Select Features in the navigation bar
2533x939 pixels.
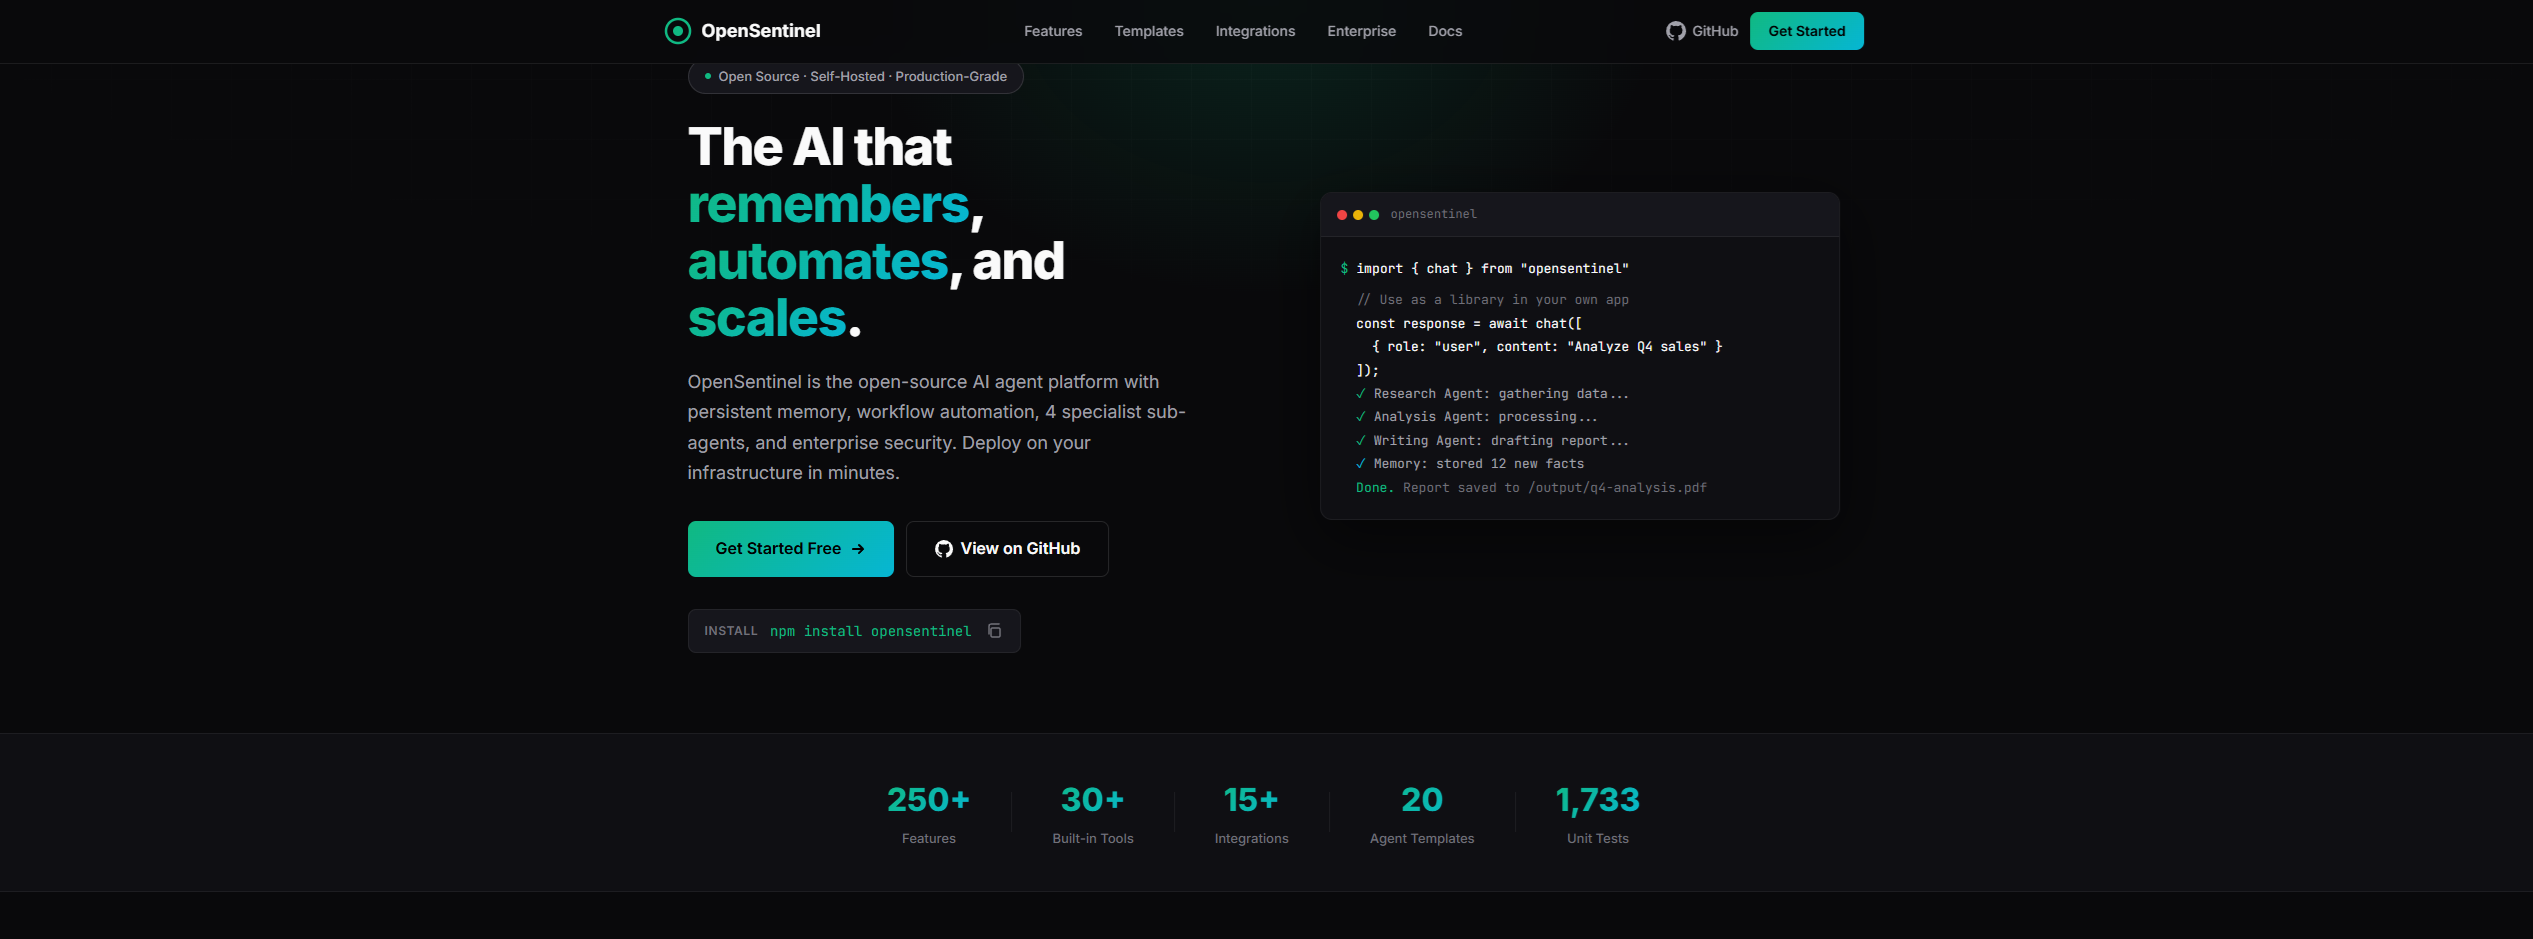tap(1052, 31)
